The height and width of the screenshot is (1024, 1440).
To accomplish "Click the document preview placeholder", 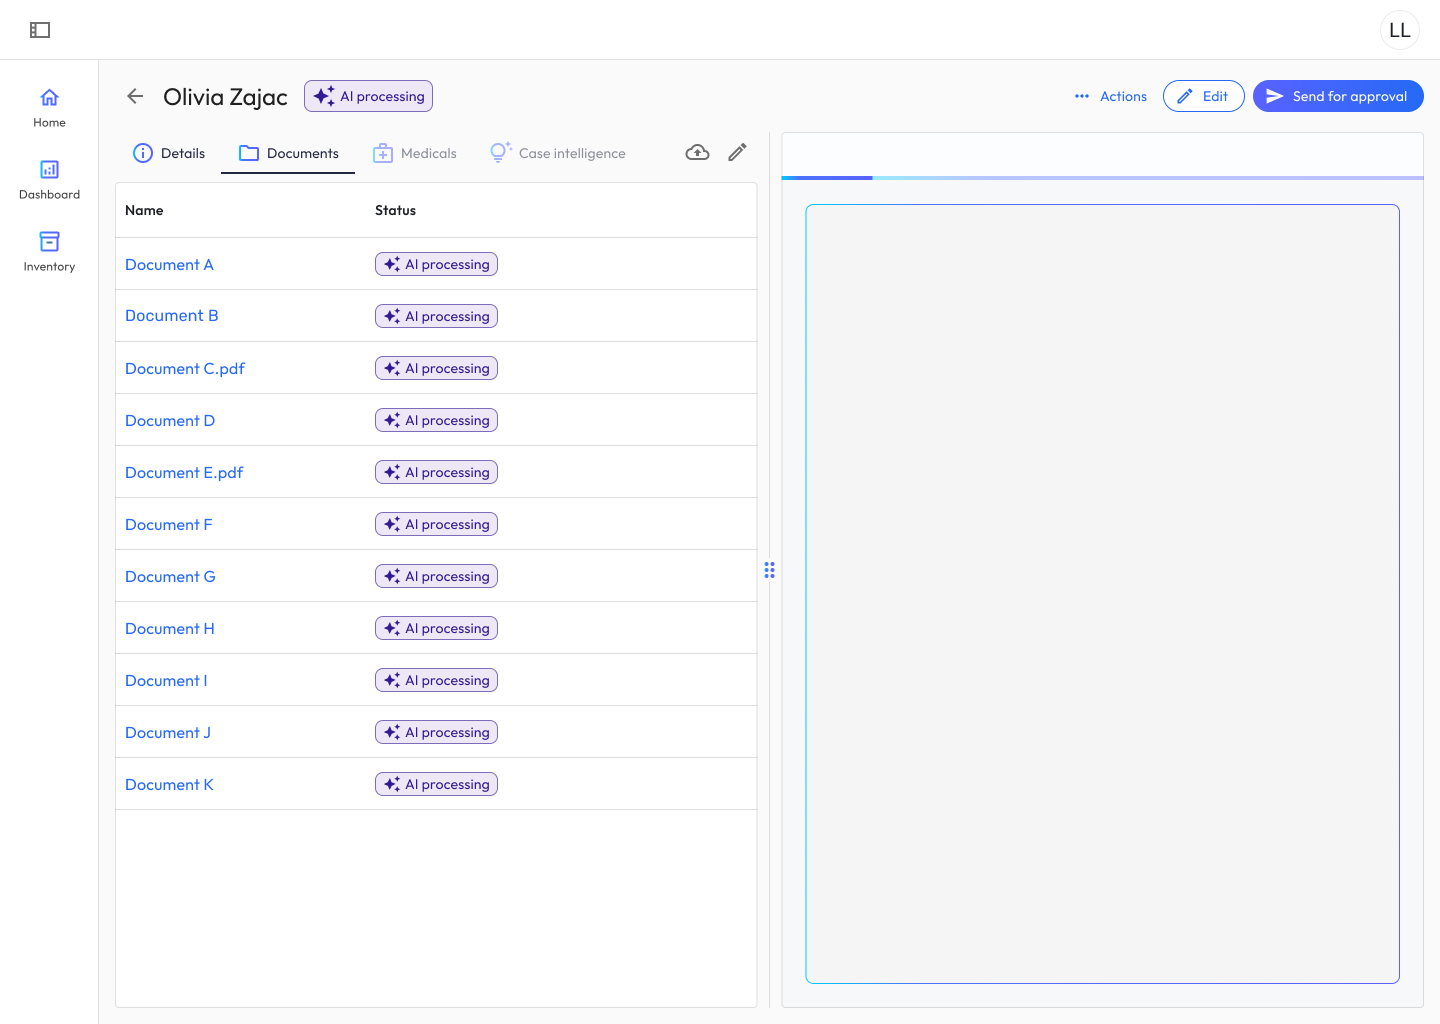I will click(x=1102, y=594).
